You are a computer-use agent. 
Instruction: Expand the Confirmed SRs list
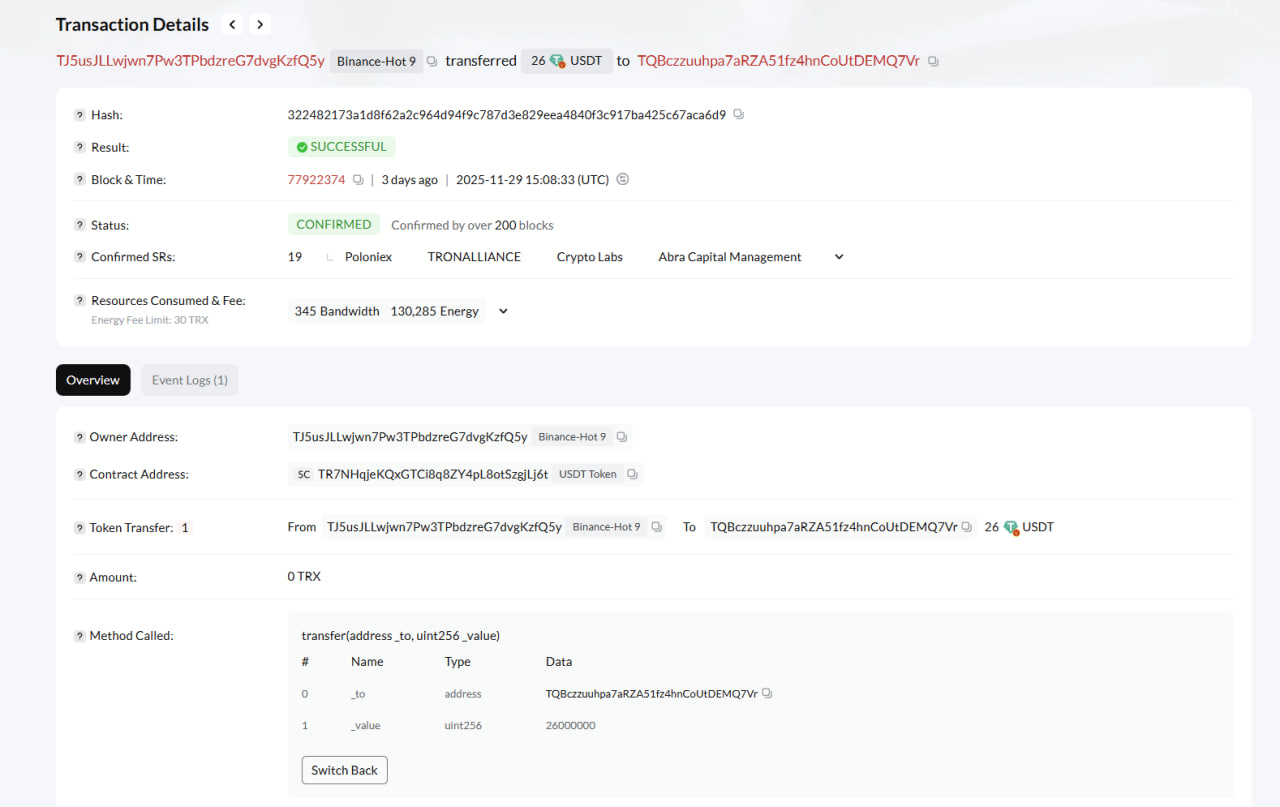(x=839, y=257)
